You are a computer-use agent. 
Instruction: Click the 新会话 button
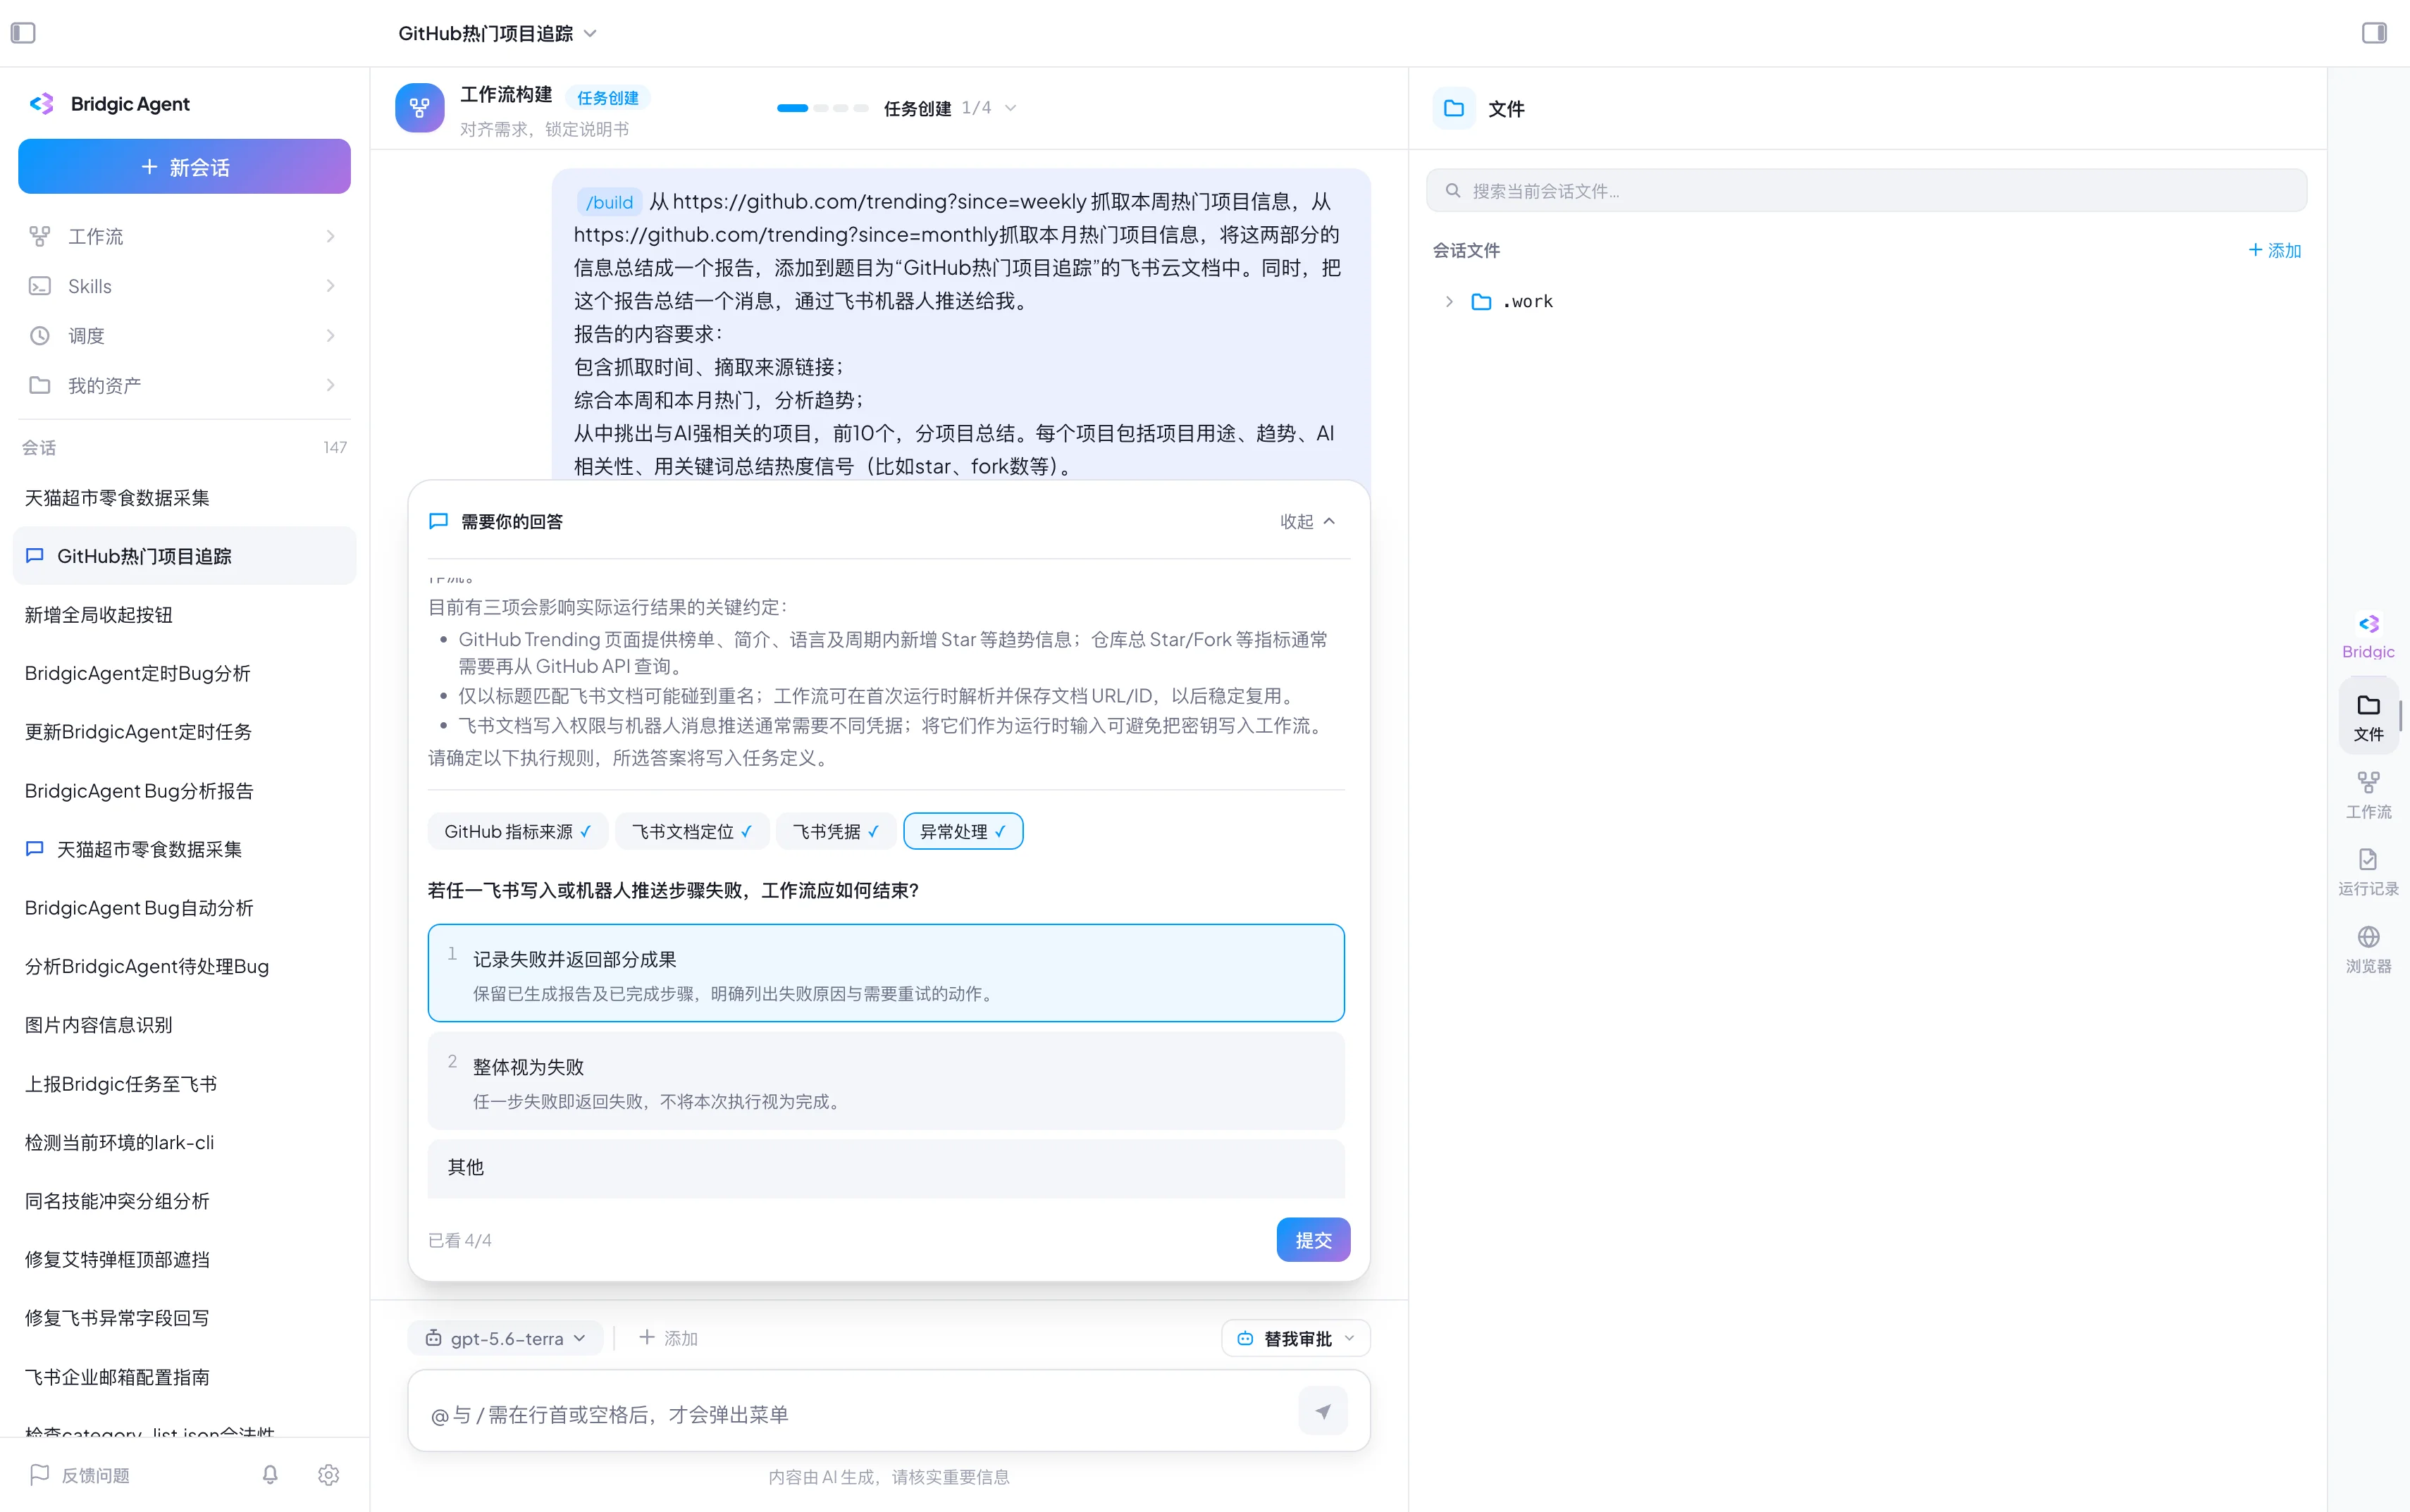coord(184,166)
